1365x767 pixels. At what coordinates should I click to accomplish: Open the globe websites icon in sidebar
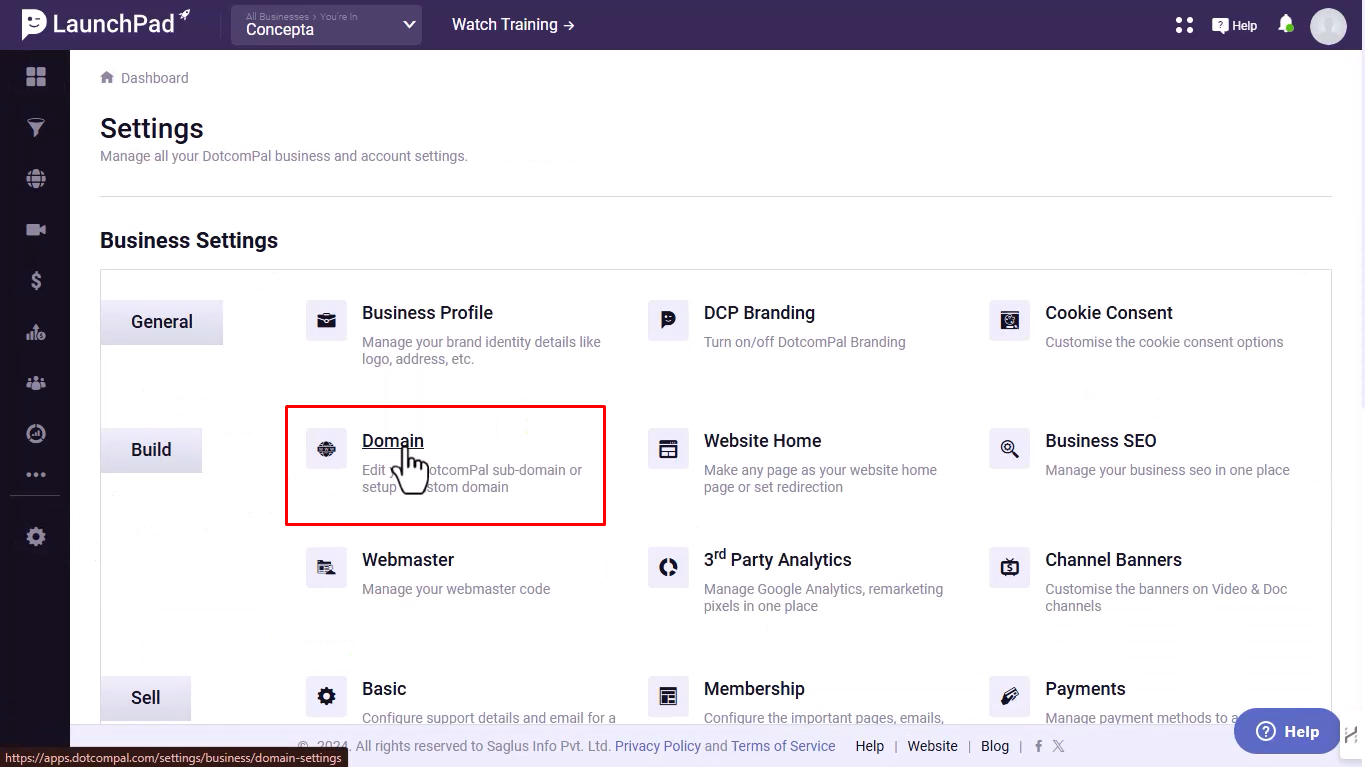(x=36, y=179)
